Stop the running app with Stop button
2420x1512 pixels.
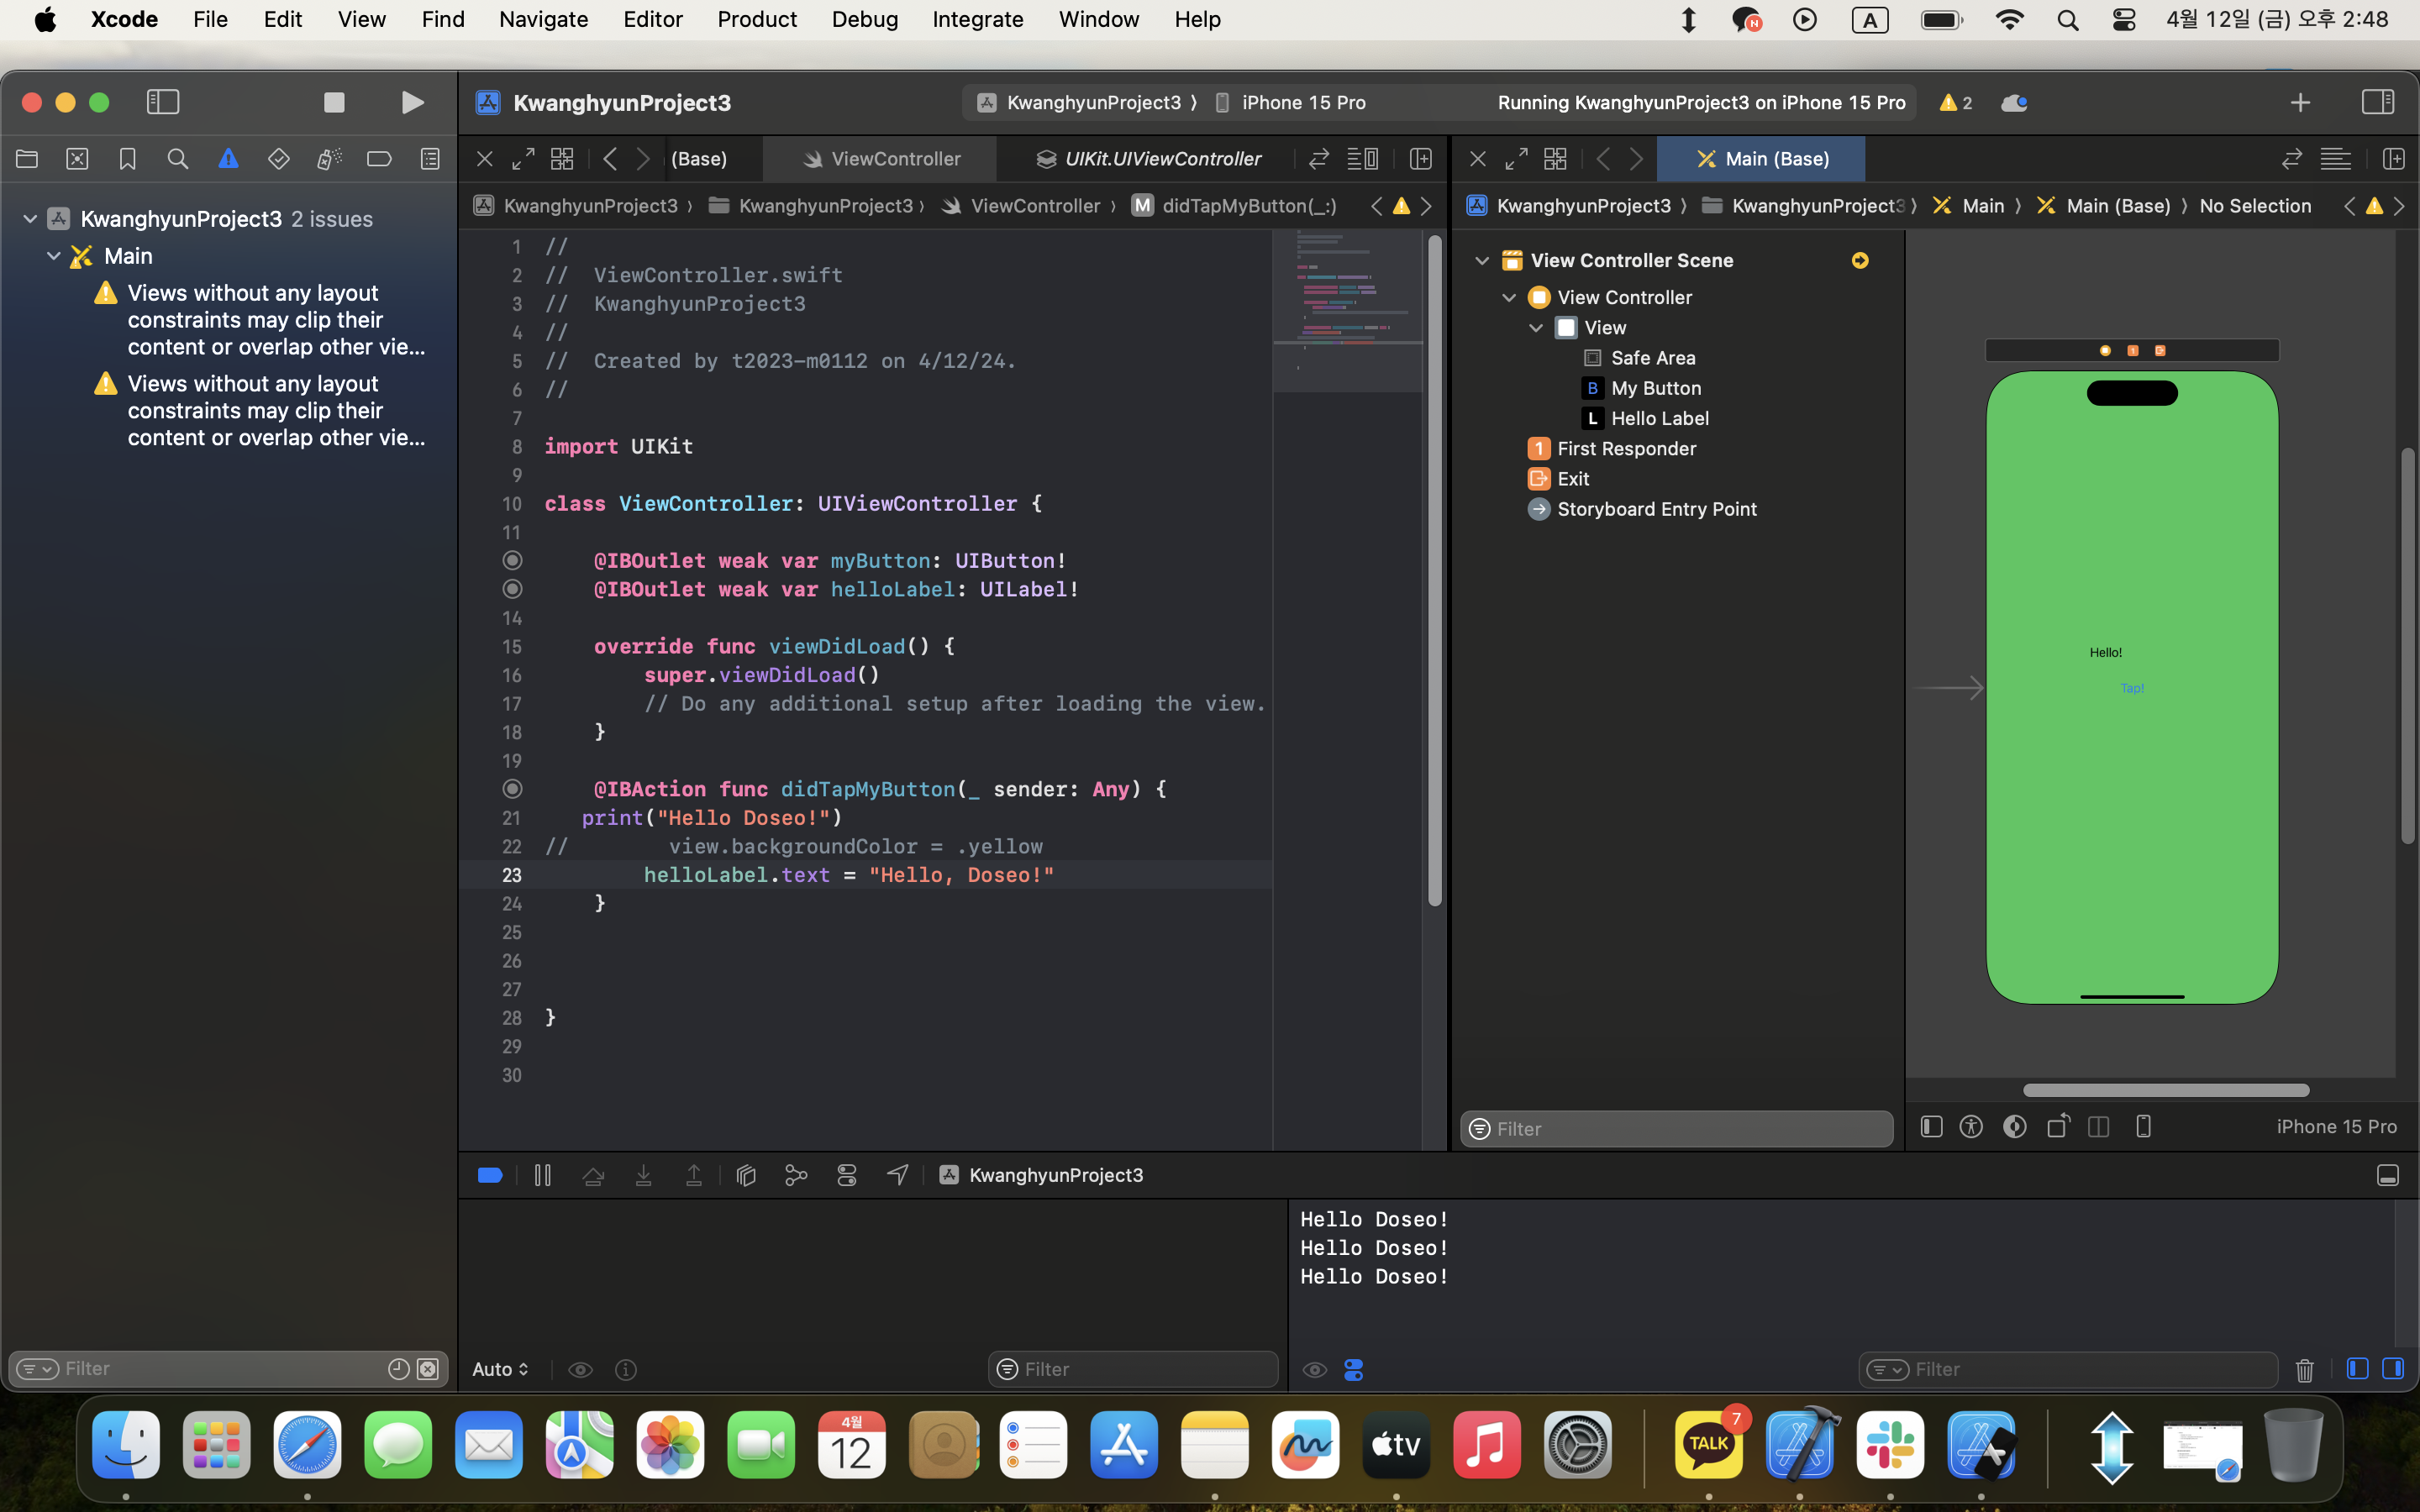coord(334,102)
